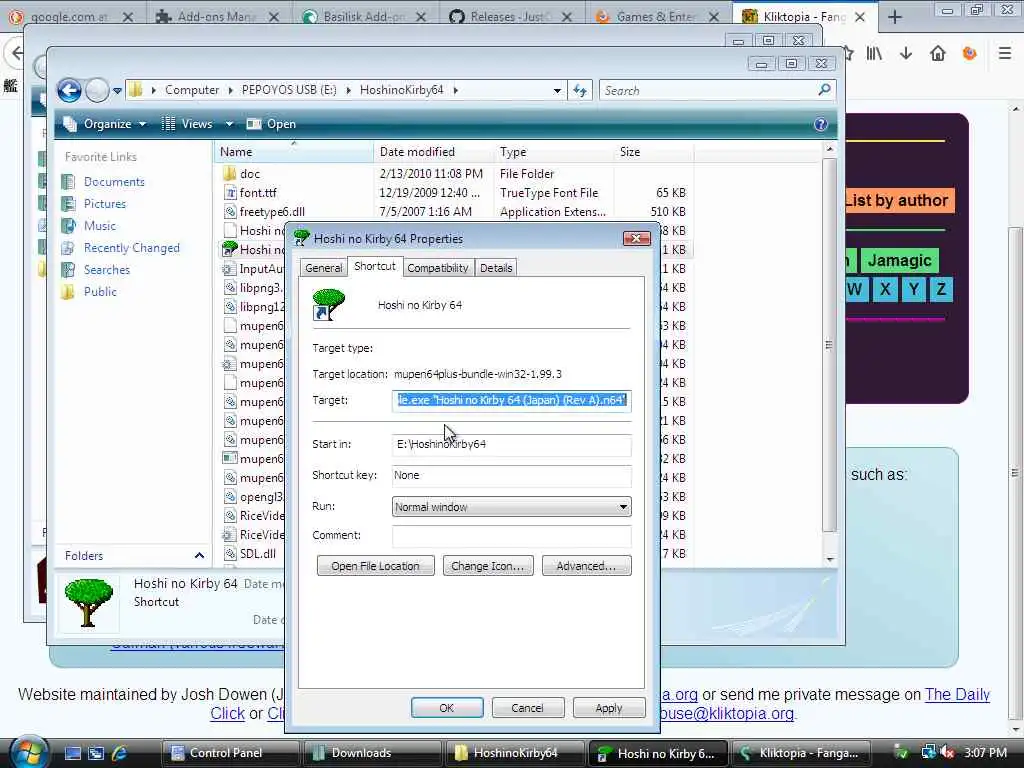Image resolution: width=1024 pixels, height=768 pixels.
Task: Open Pictures in Favorite Links
Action: tap(104, 204)
